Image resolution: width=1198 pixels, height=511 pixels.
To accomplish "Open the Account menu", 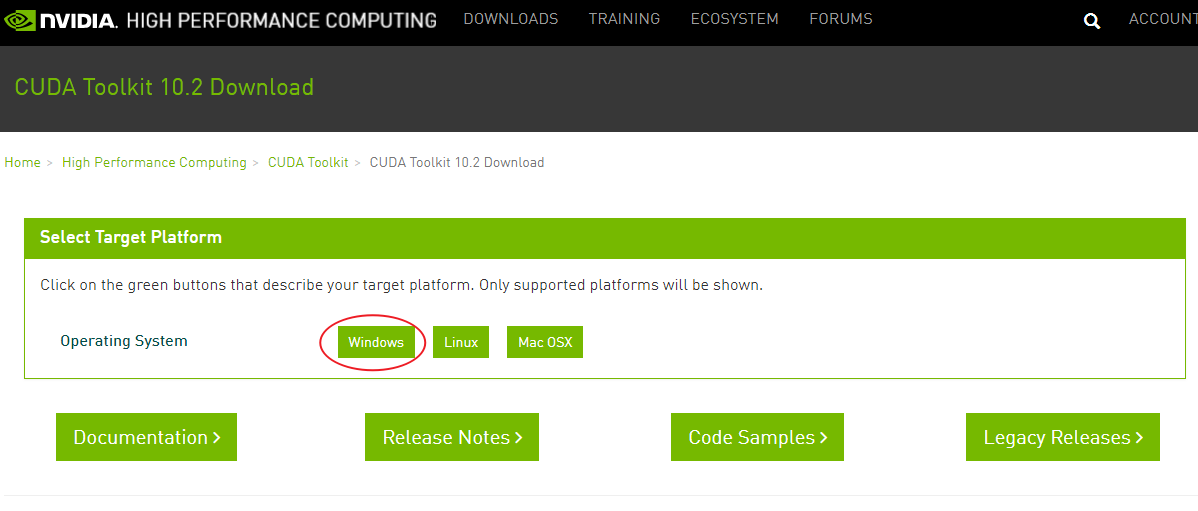I will coord(1163,19).
